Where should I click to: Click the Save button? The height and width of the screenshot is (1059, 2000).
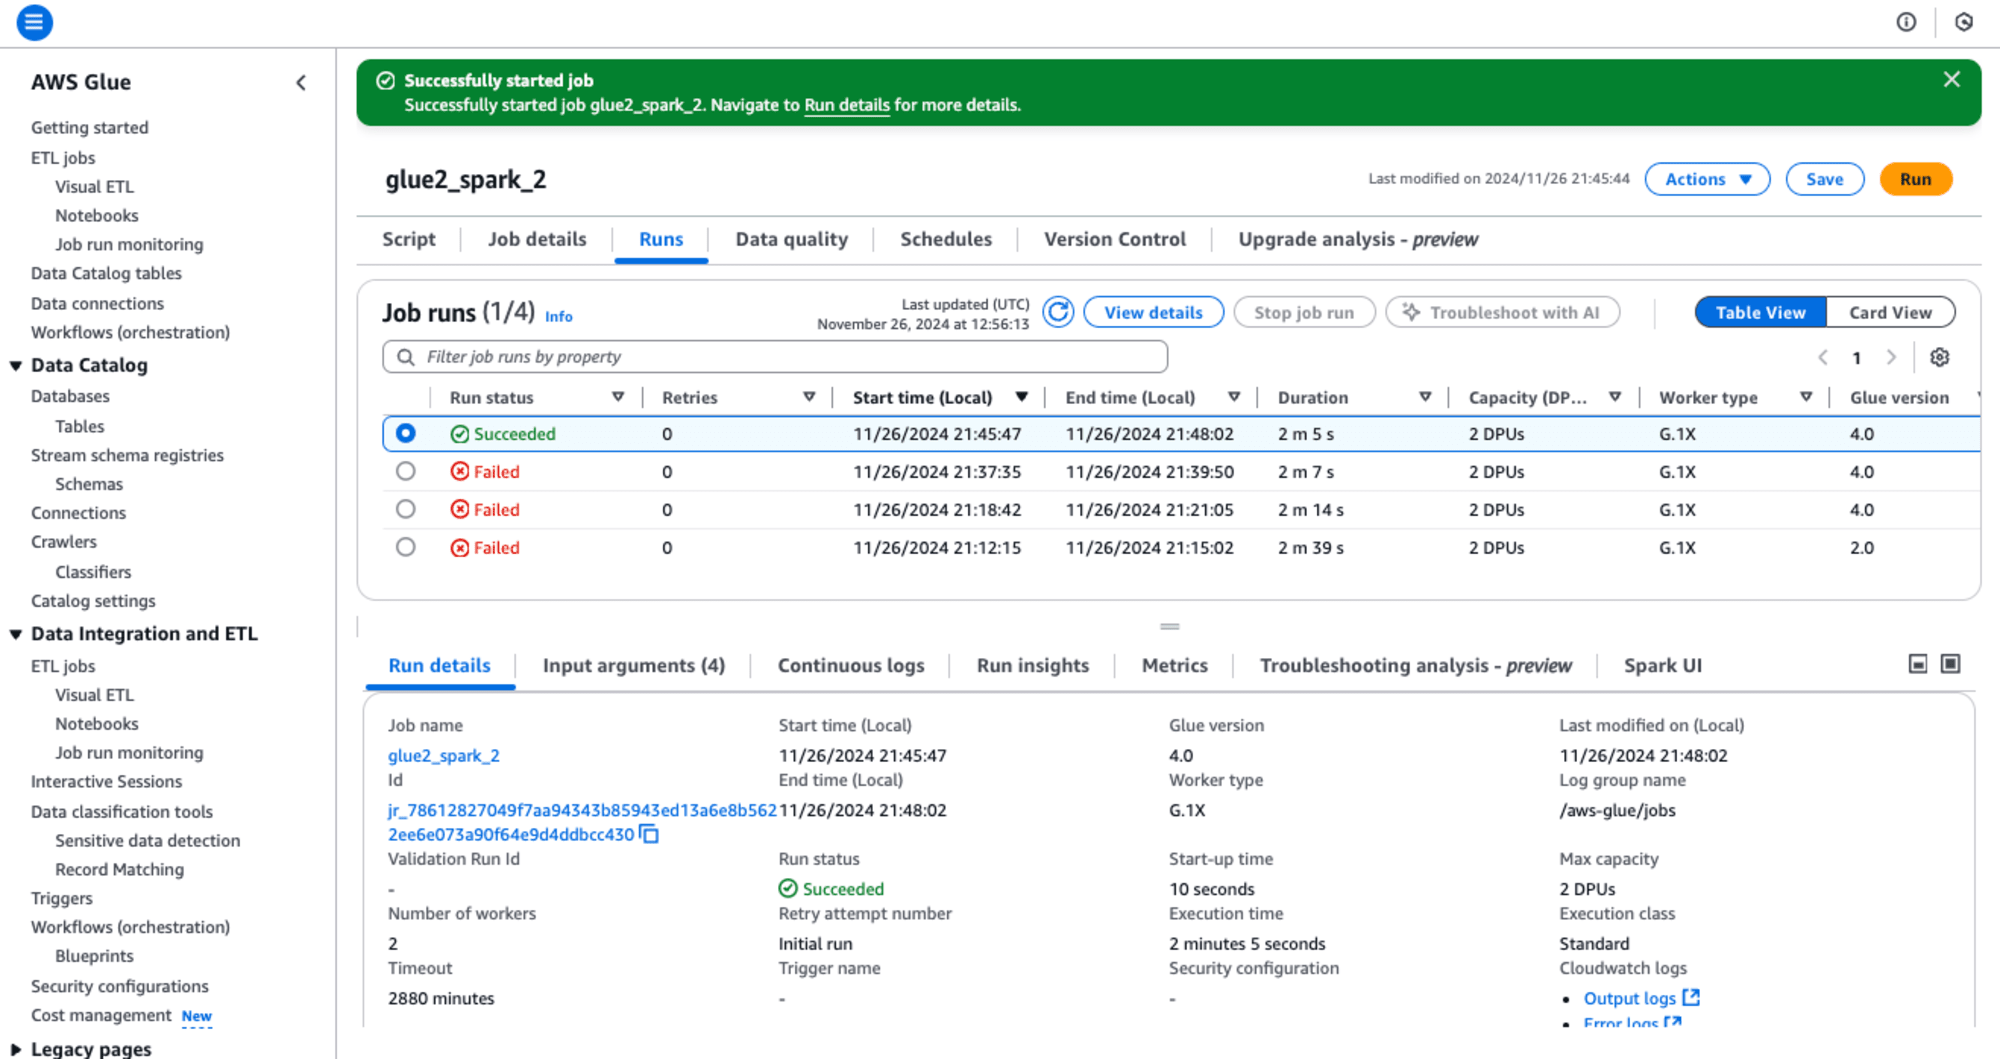pos(1824,179)
